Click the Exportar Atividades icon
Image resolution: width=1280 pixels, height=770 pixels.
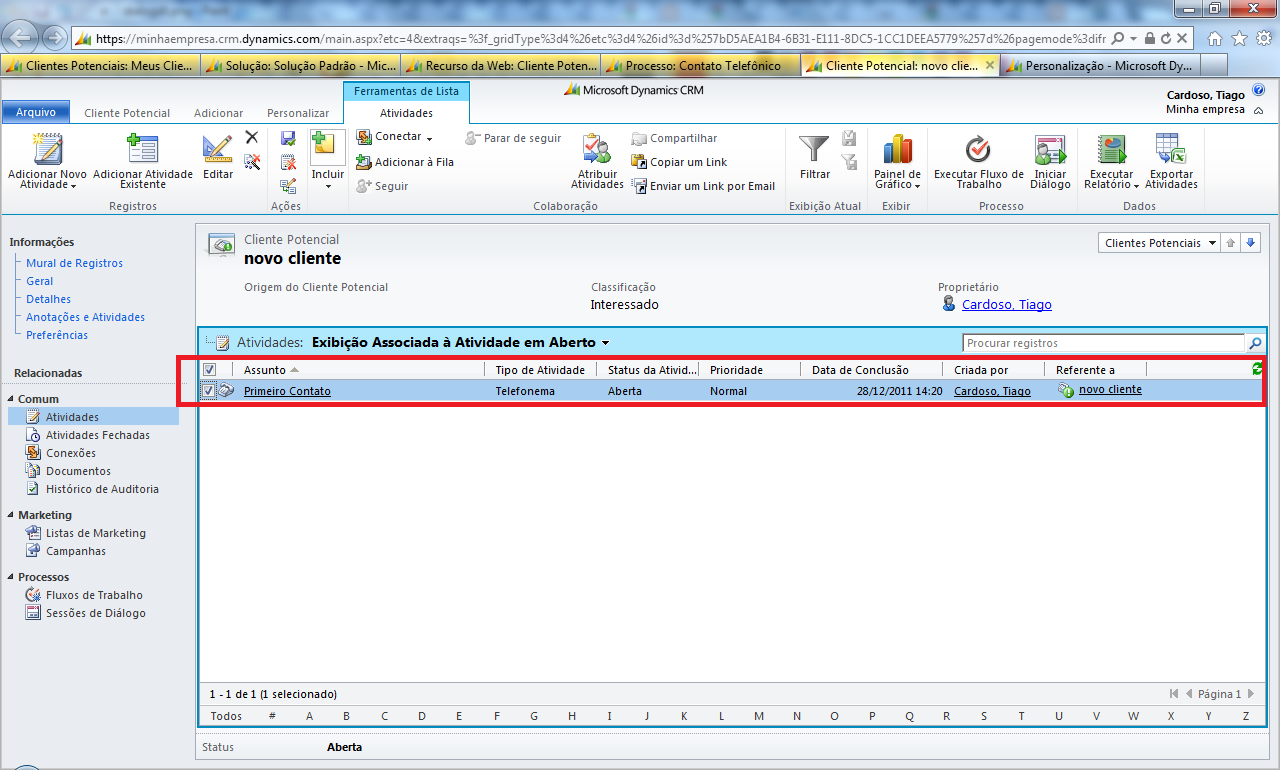pyautogui.click(x=1171, y=150)
